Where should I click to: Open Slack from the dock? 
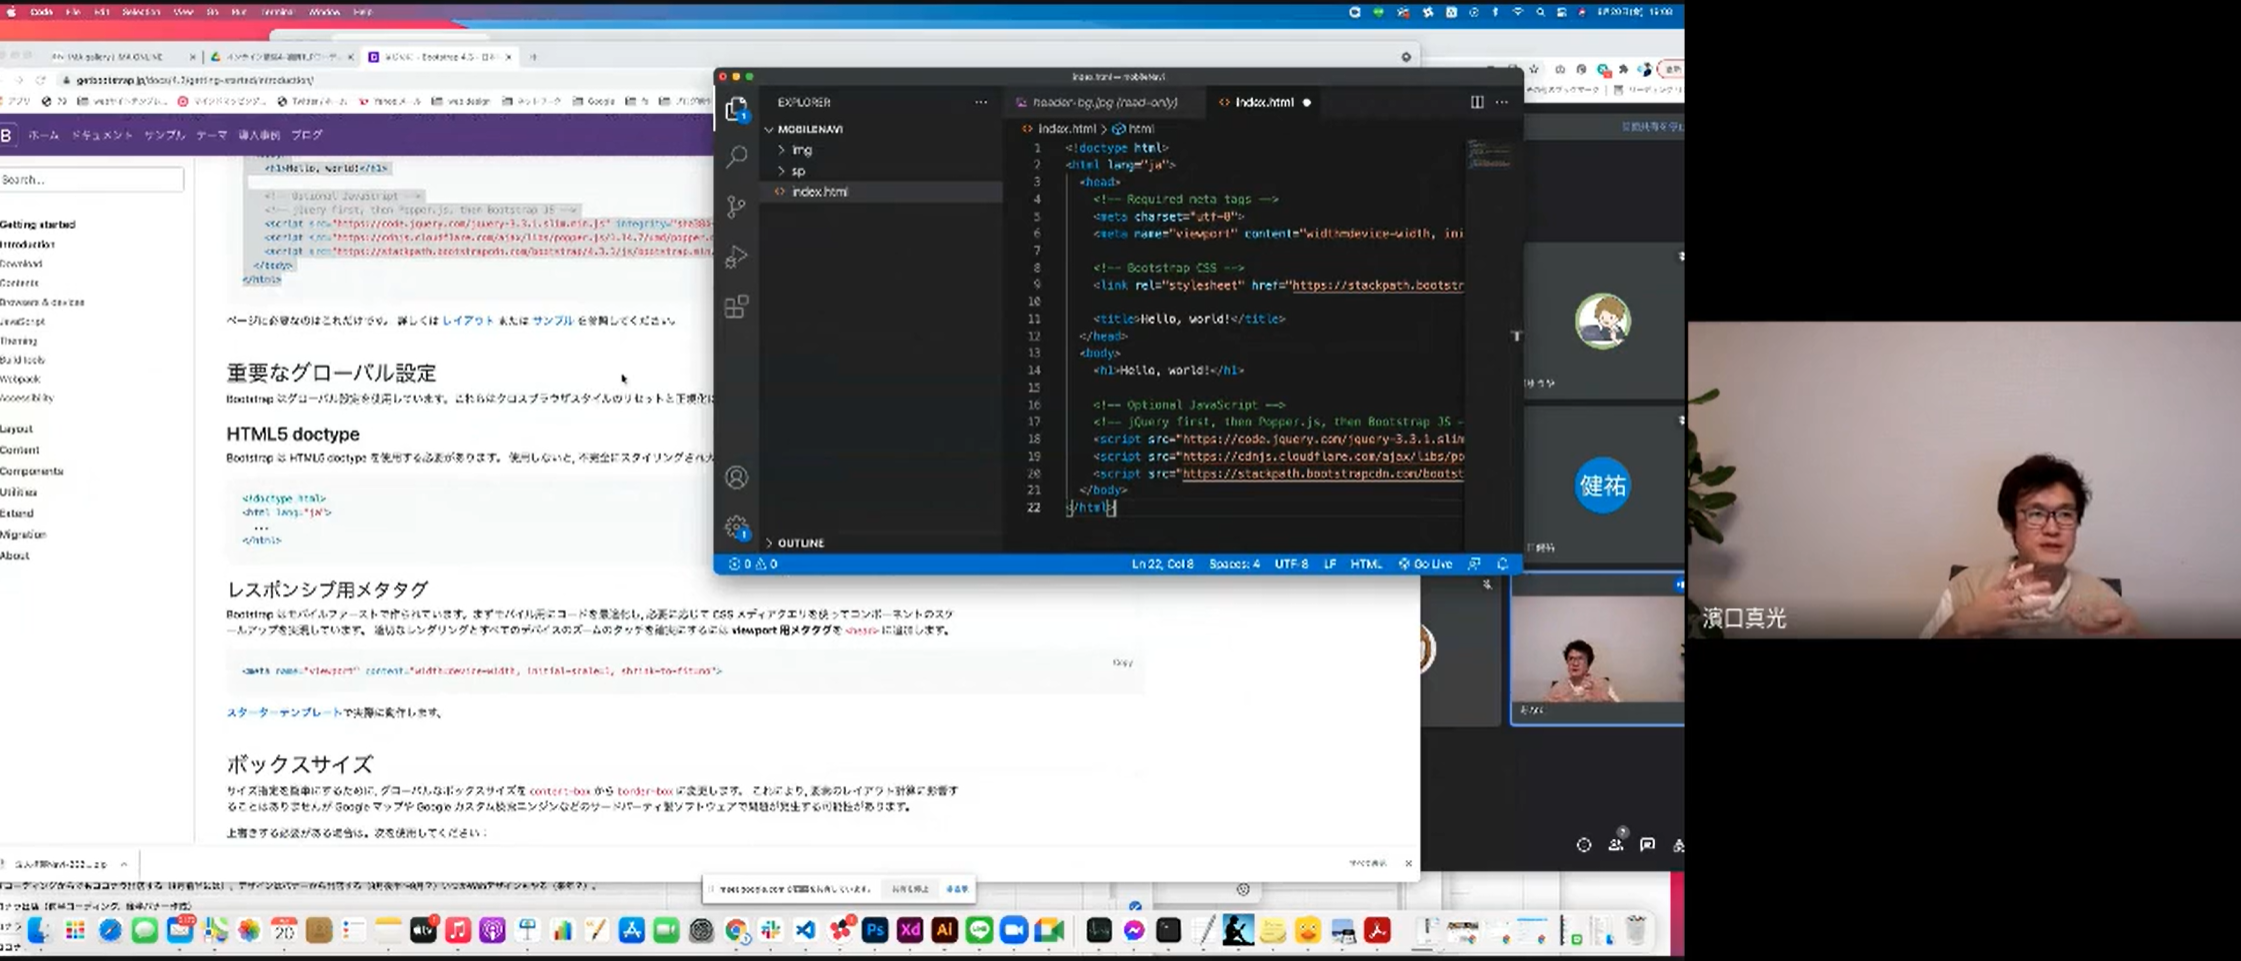tap(770, 931)
